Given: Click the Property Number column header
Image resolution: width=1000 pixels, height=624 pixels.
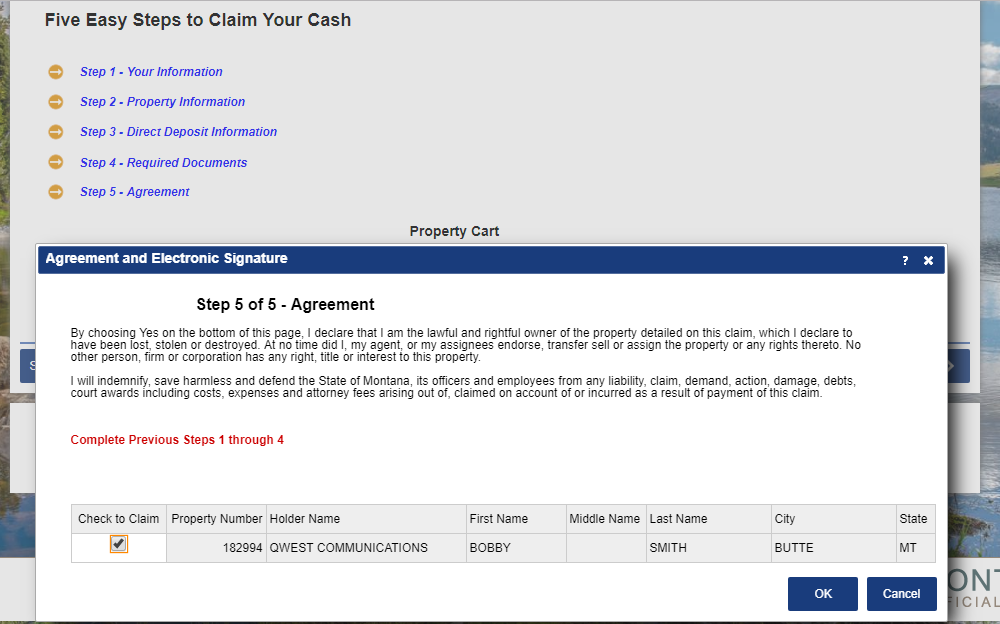Looking at the screenshot, I should [x=216, y=518].
